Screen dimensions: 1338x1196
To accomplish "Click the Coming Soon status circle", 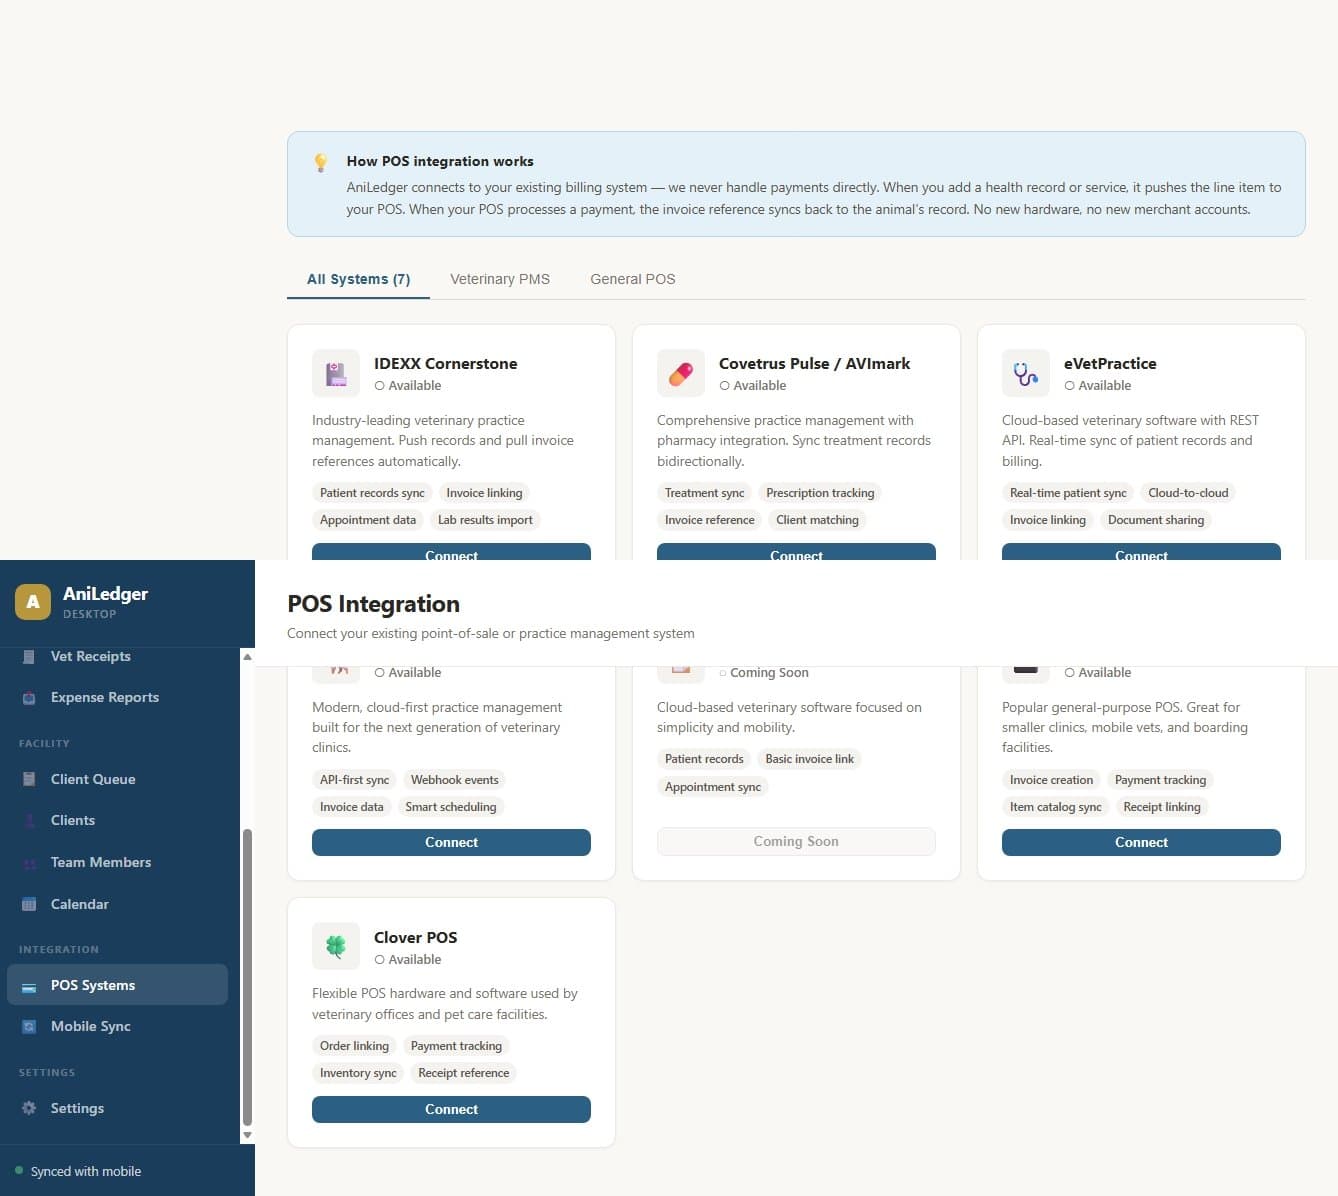I will [724, 672].
